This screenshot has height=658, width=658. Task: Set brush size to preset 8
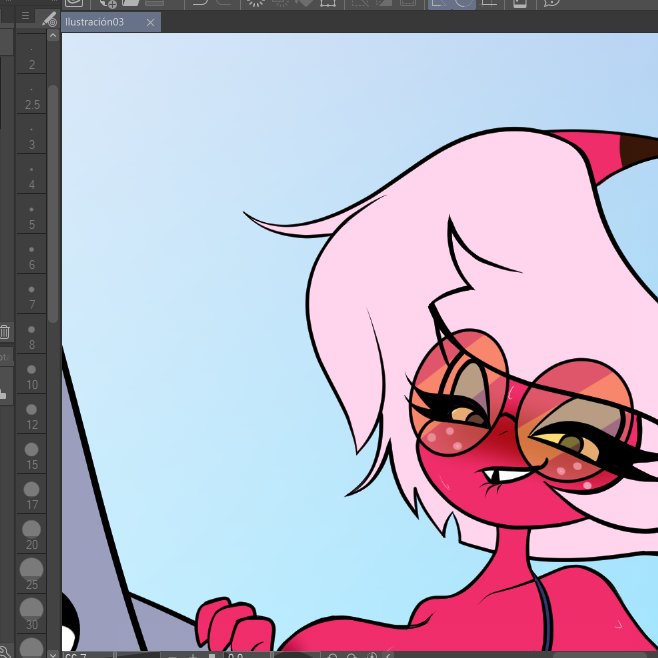click(x=31, y=334)
